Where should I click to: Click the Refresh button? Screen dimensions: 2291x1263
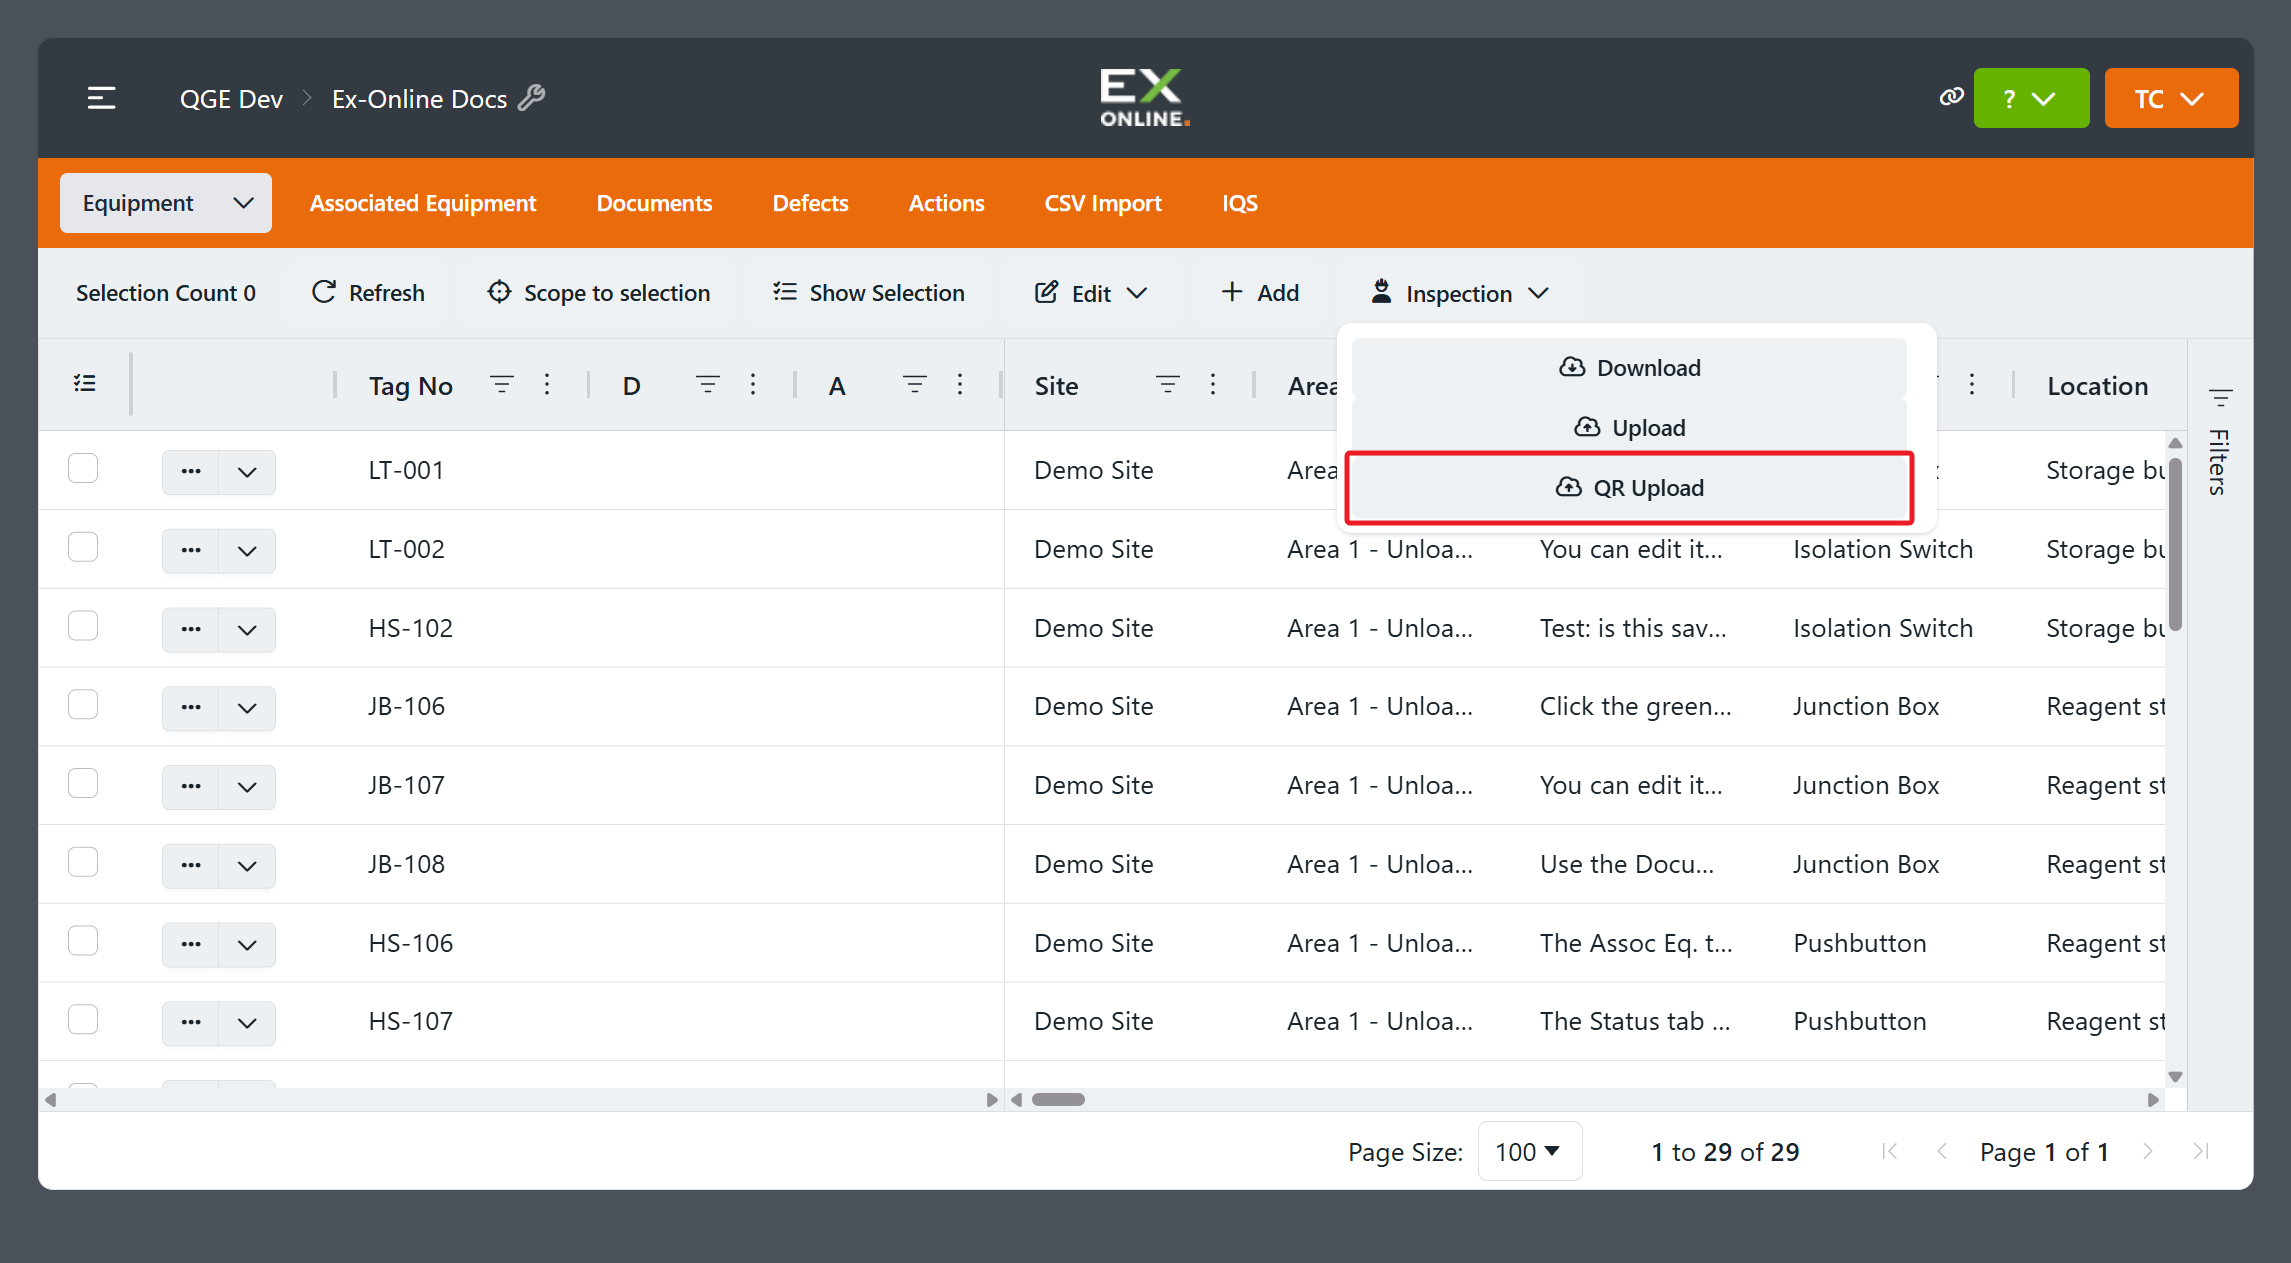point(368,293)
